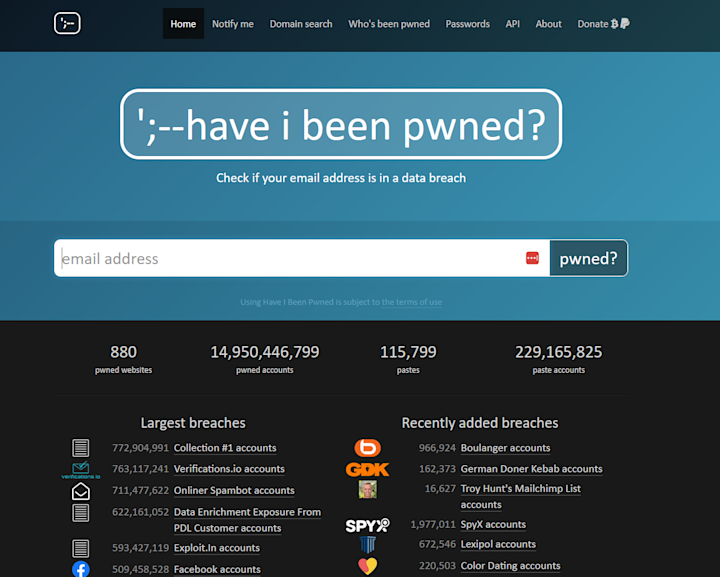Open Verifications.io accounts link

[x=229, y=469]
